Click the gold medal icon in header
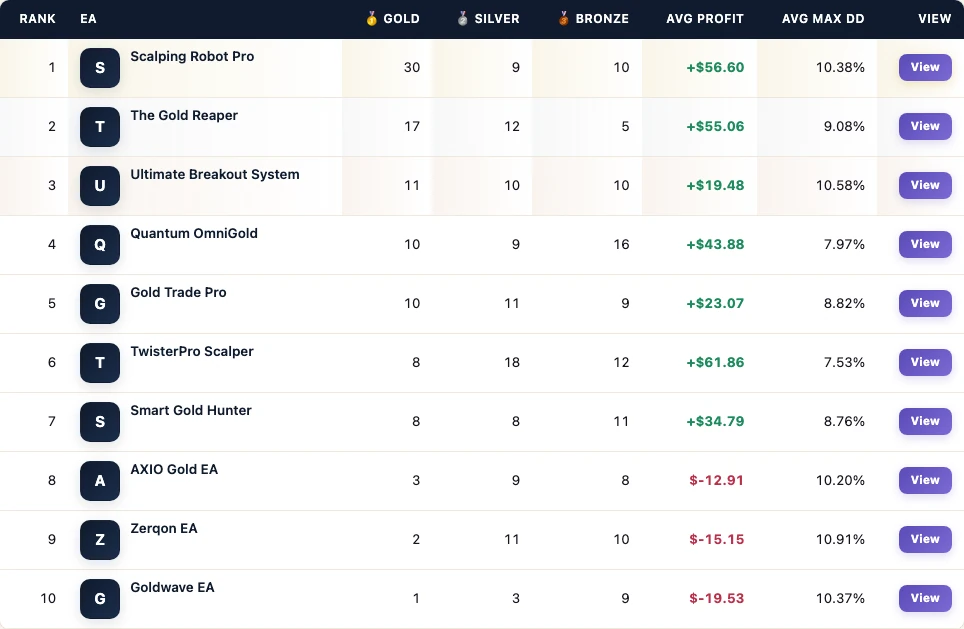 371,18
